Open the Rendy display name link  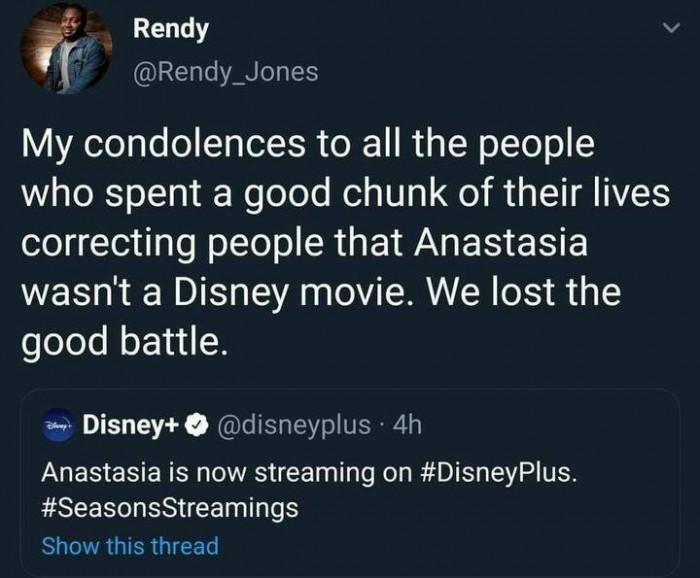[x=171, y=29]
